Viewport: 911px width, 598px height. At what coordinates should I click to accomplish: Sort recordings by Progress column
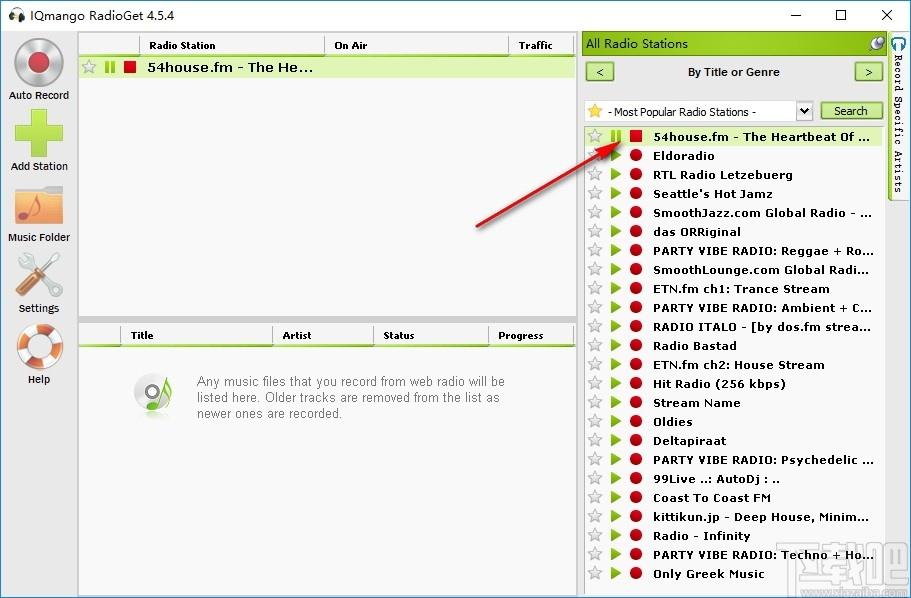[x=531, y=335]
